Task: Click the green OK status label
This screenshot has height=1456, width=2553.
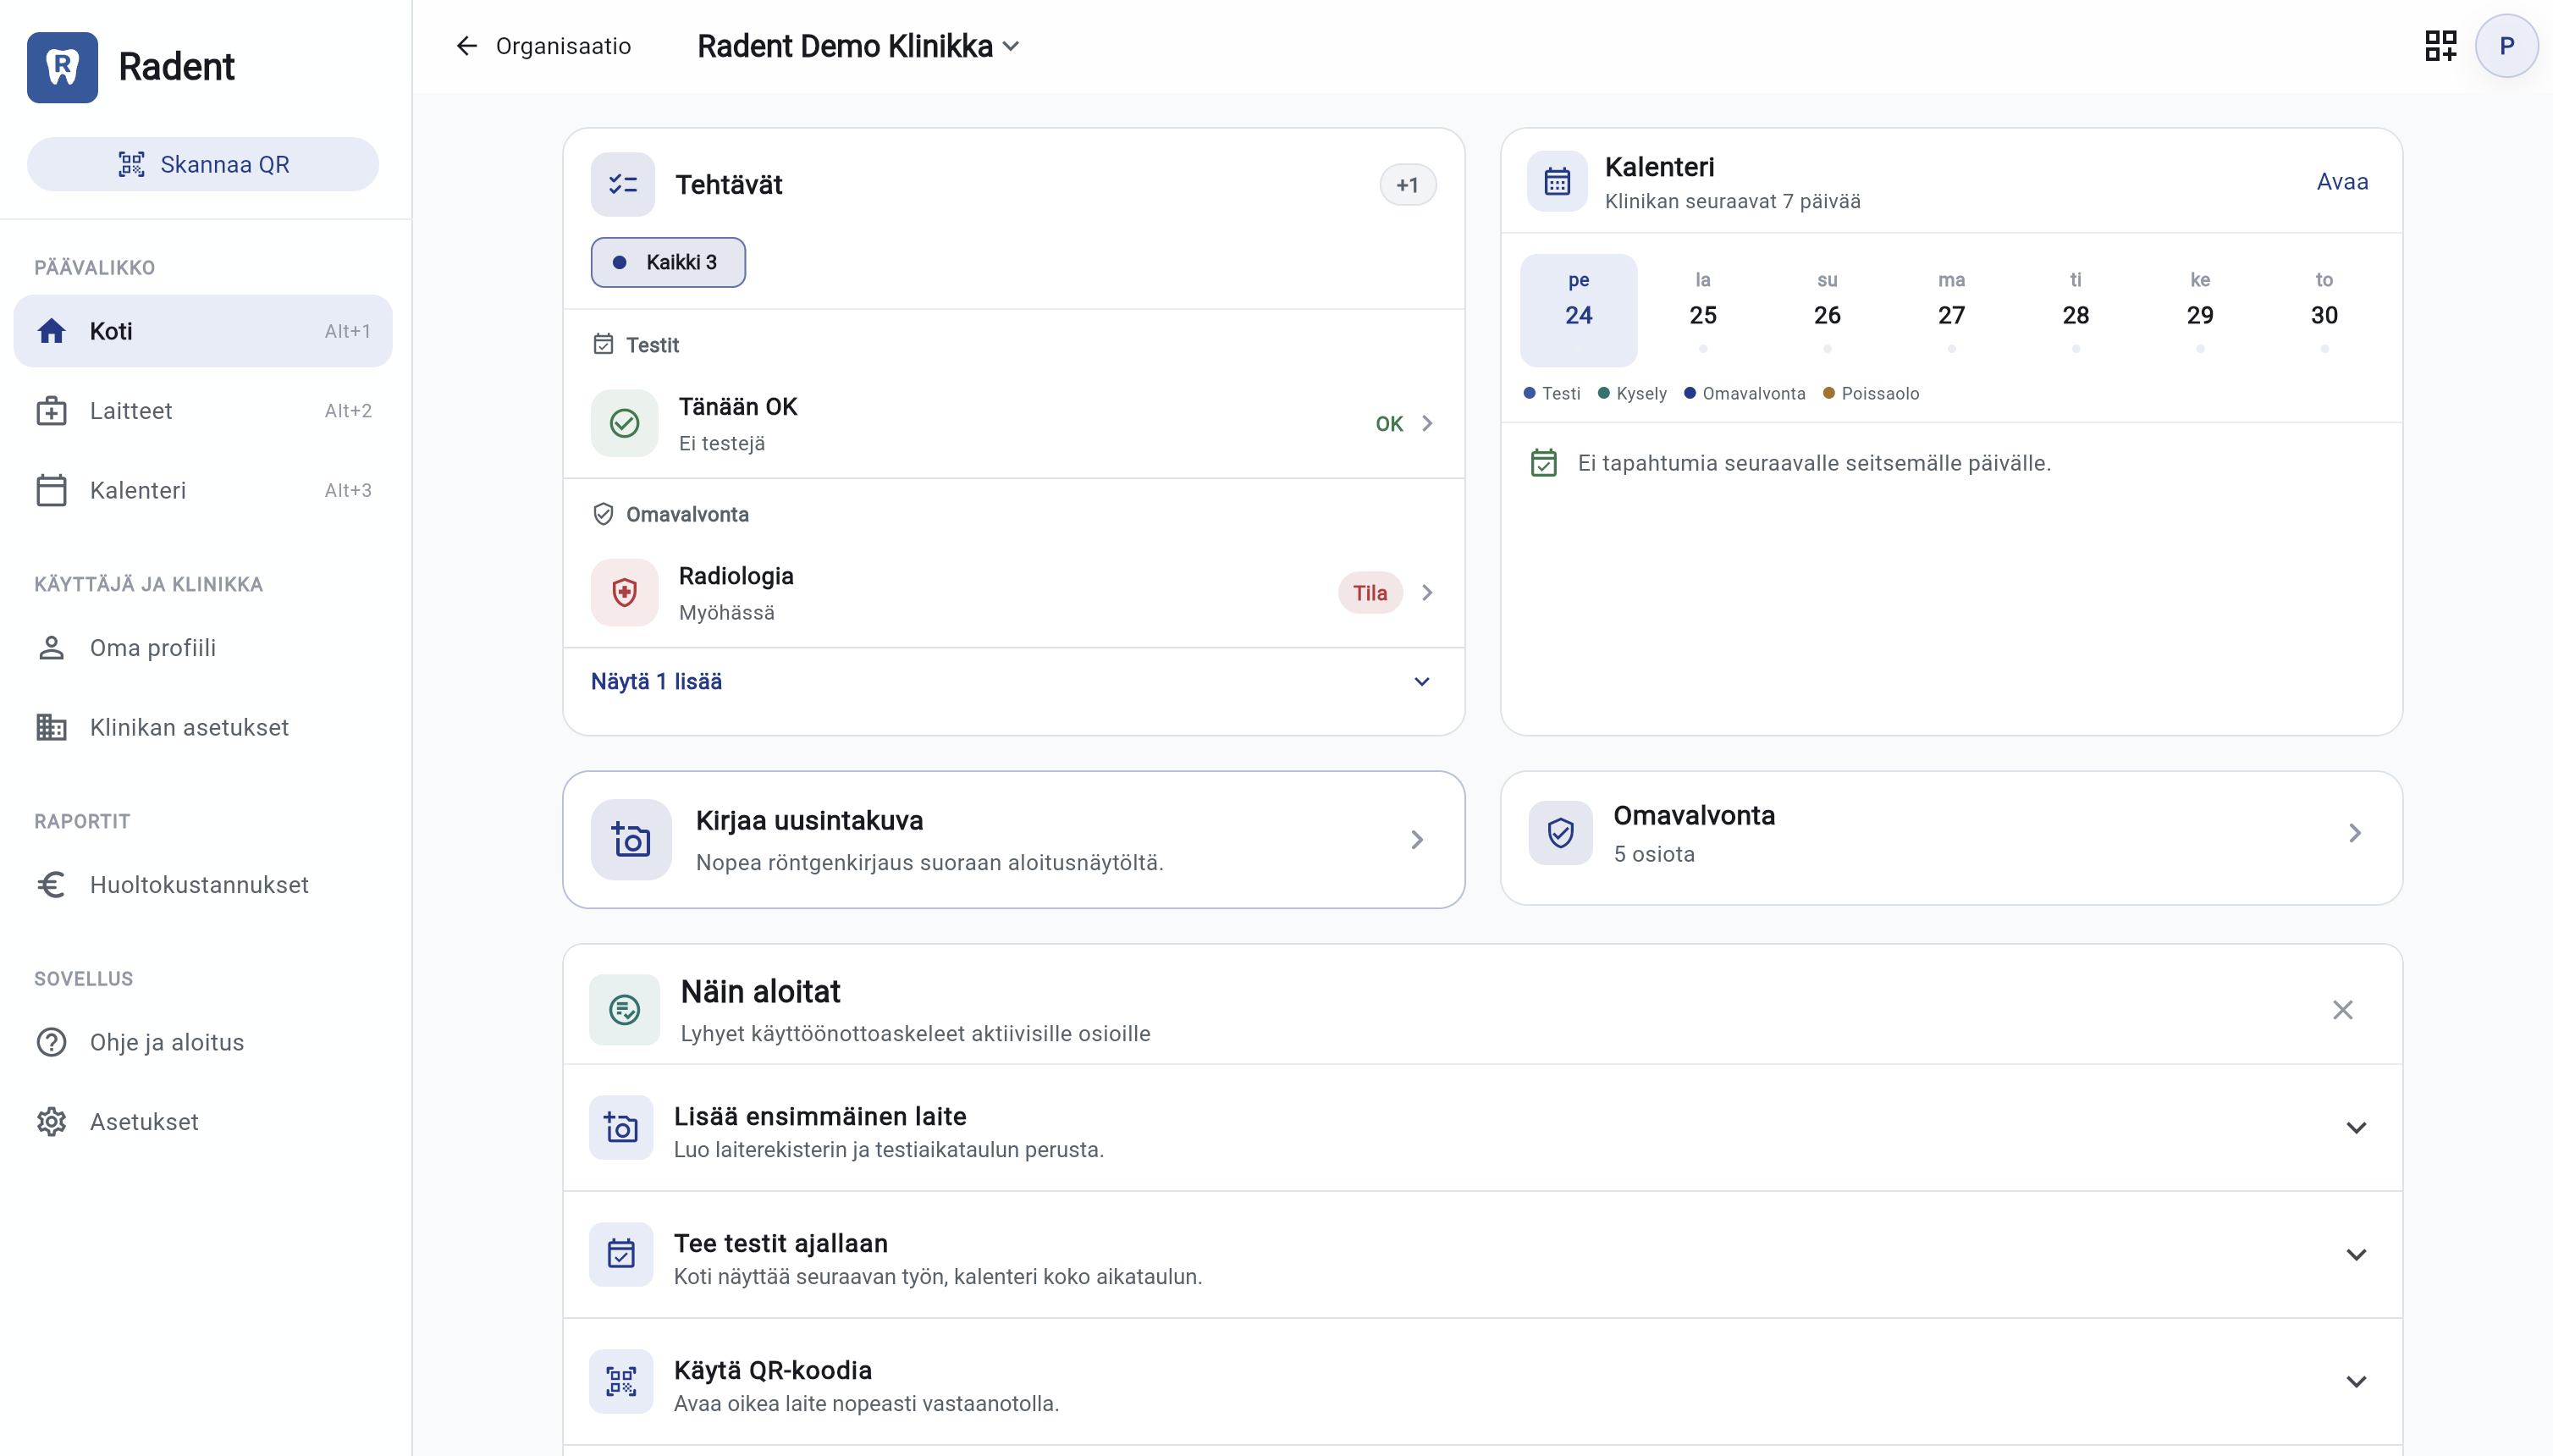Action: point(1389,423)
